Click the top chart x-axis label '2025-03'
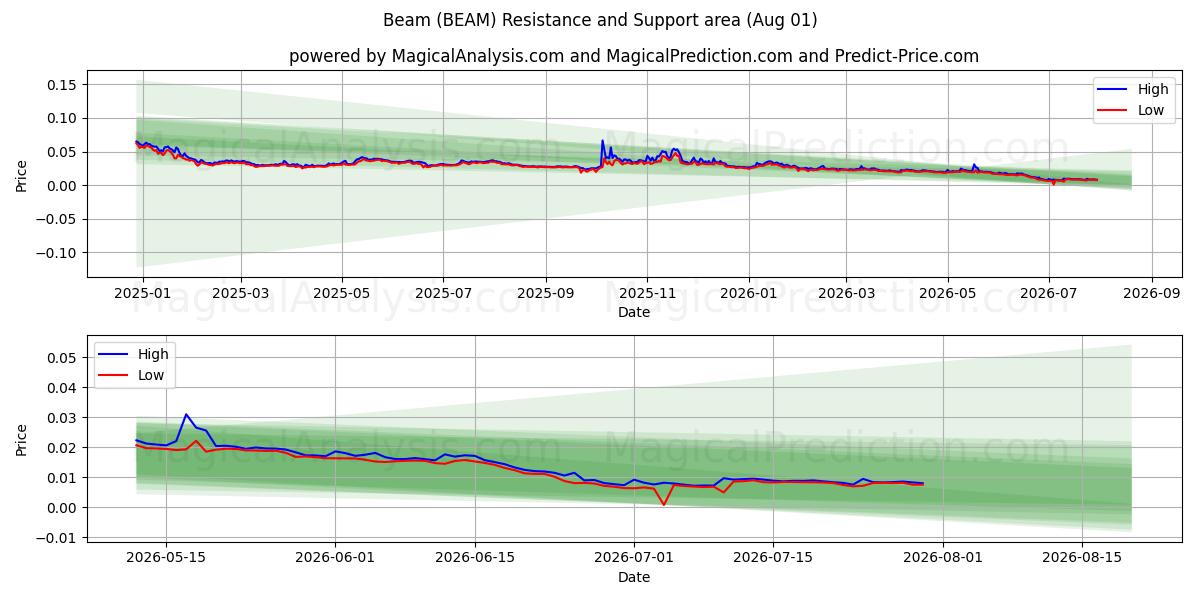The image size is (1200, 600). [x=241, y=294]
